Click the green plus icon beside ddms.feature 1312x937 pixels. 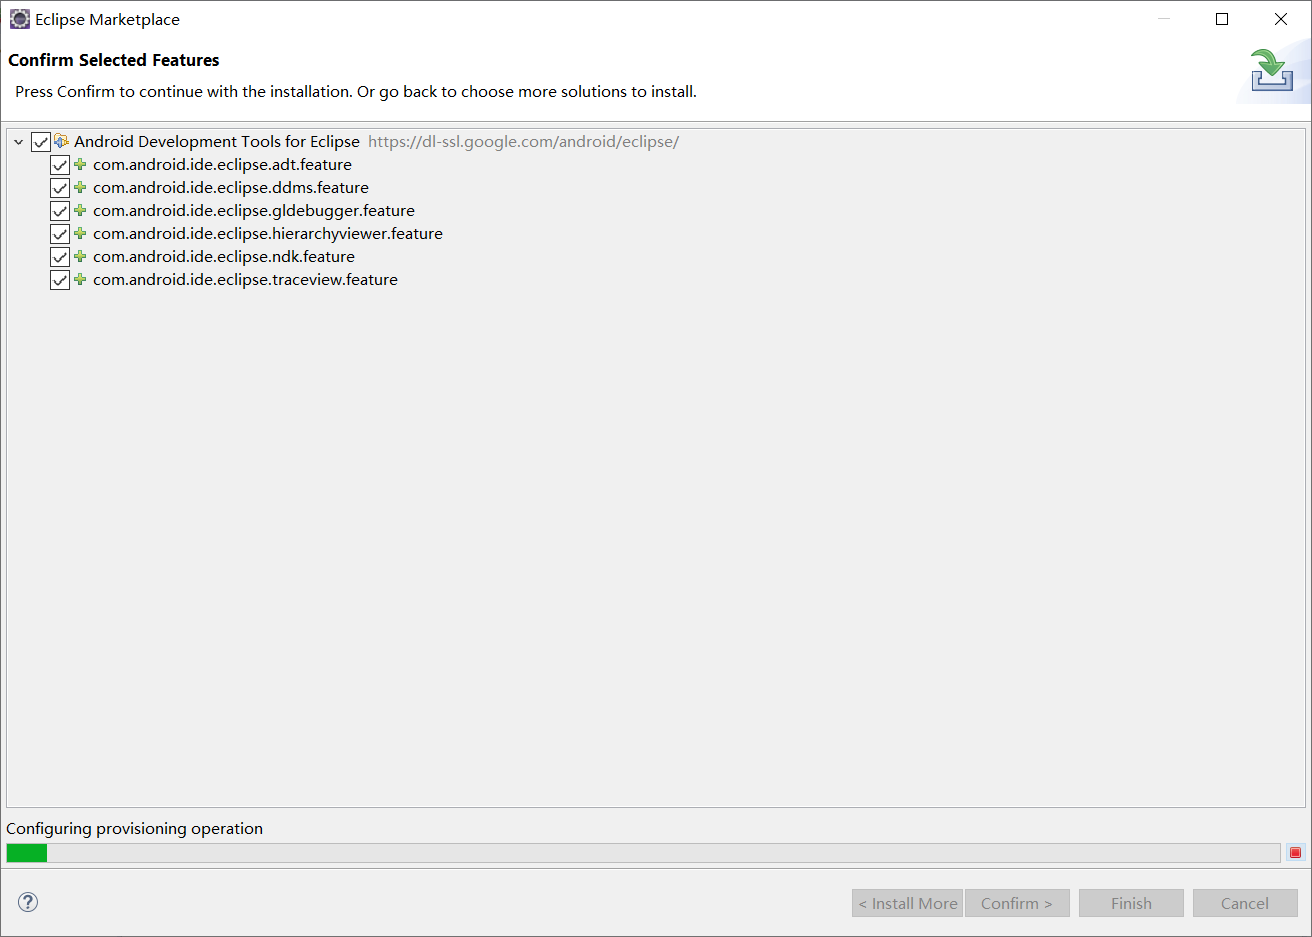click(x=80, y=187)
